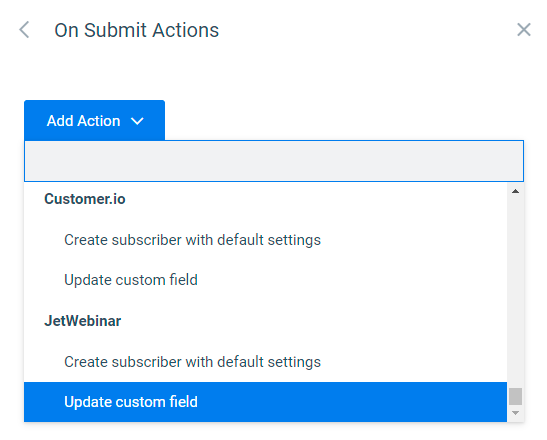Choose highlighted JetWebinar Update custom field
The width and height of the screenshot is (547, 440).
click(x=265, y=402)
